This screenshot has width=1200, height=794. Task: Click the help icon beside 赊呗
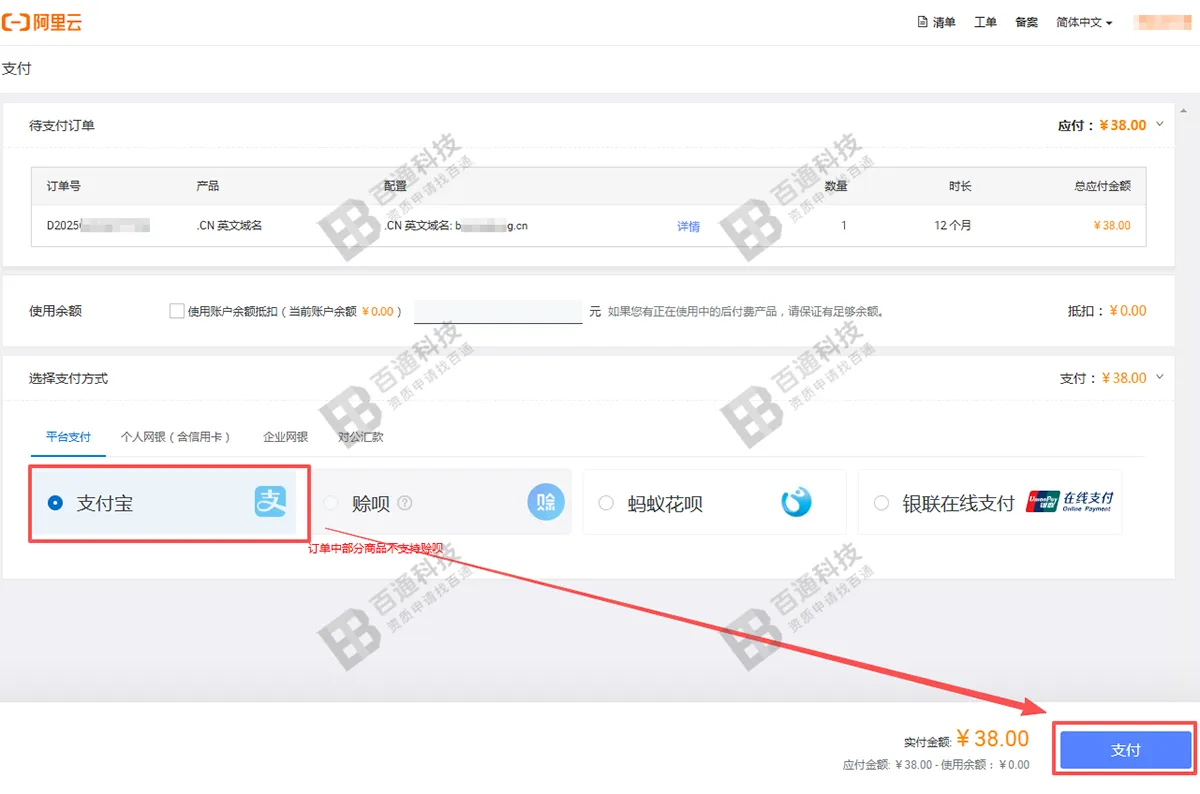tap(405, 503)
